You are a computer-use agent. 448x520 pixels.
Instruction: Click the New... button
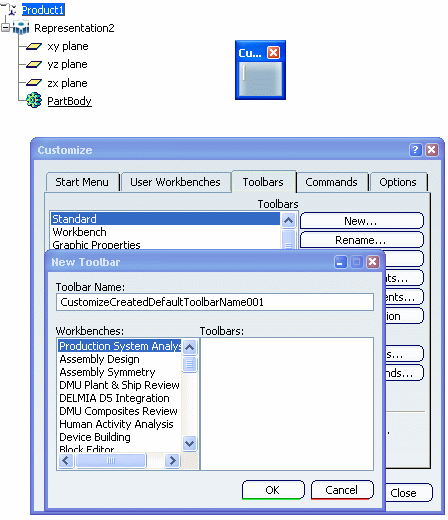[x=362, y=221]
